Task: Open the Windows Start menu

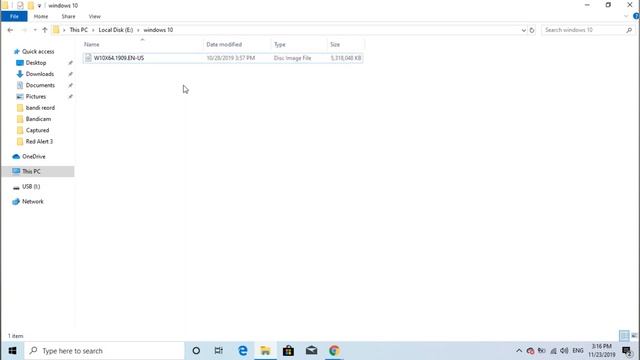Action: click(12, 351)
